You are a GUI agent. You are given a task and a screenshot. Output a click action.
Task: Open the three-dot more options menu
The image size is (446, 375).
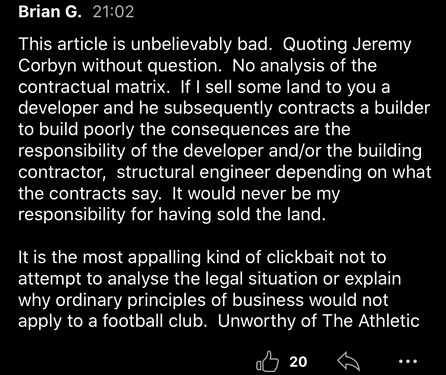[x=408, y=361]
